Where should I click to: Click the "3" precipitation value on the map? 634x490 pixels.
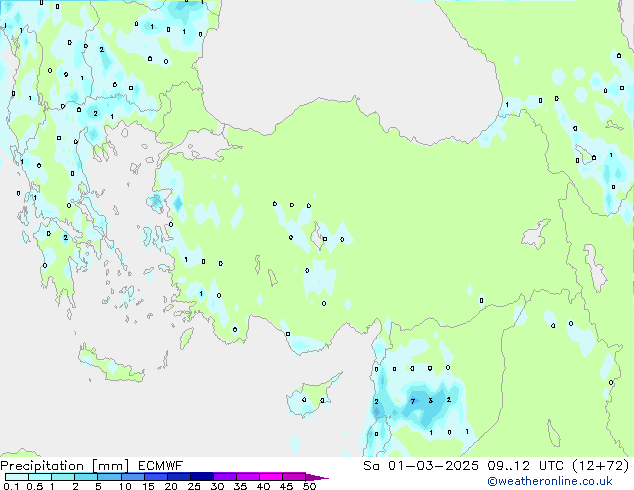431,401
